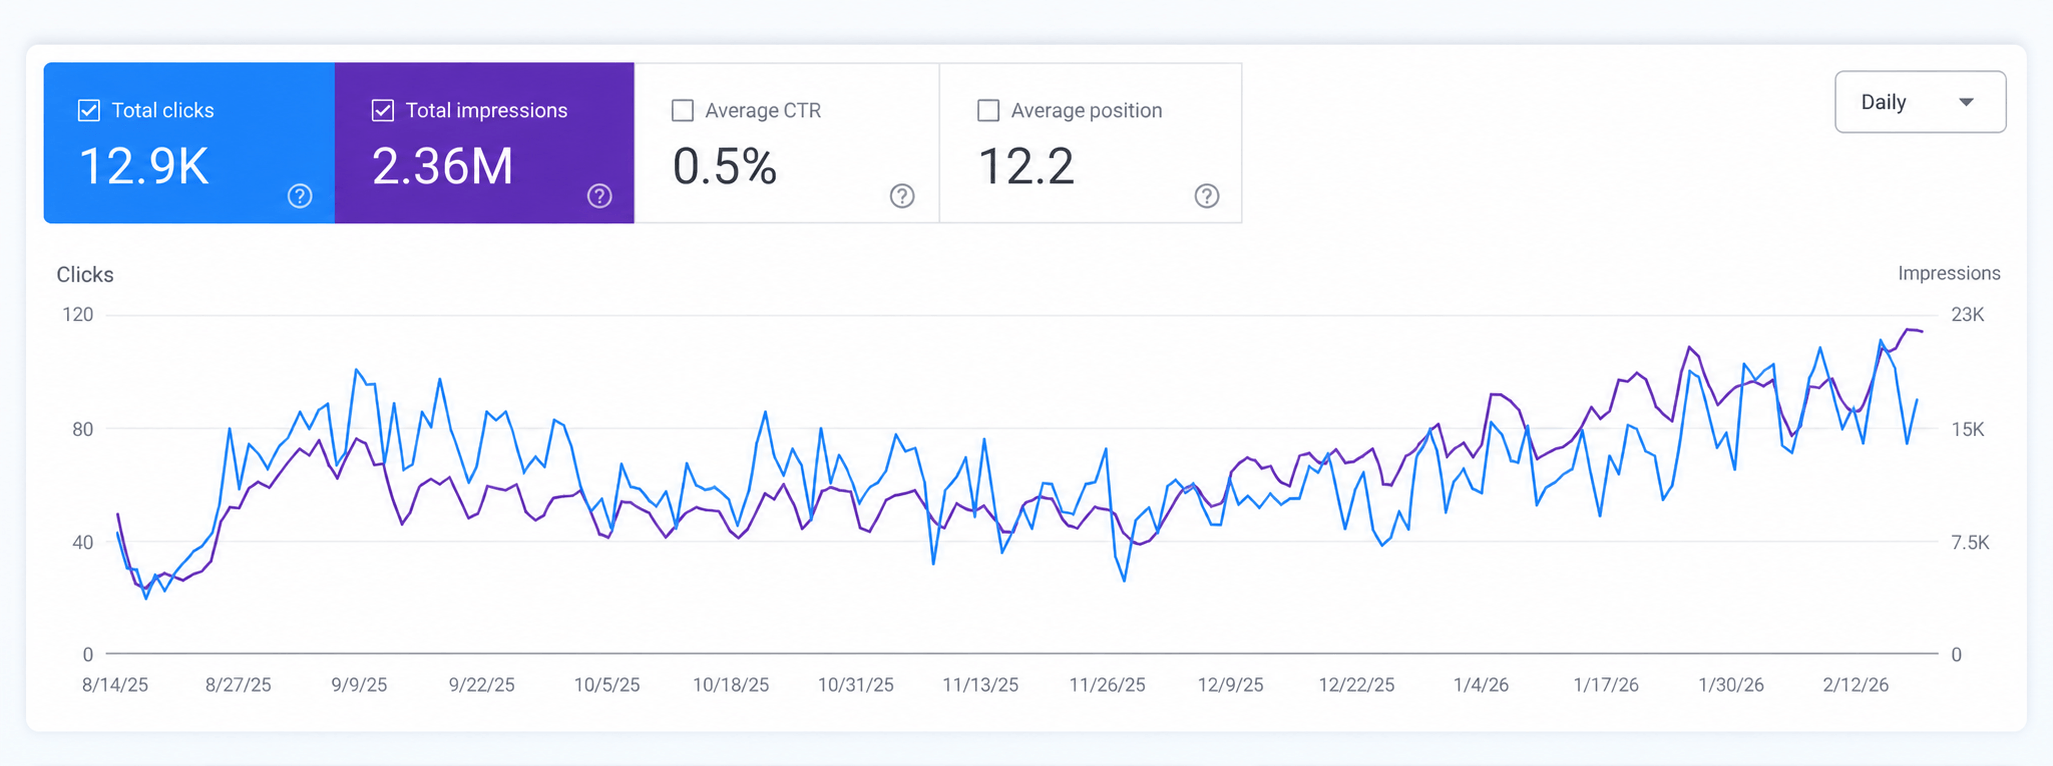Click the 10/5/25 date label

(607, 685)
